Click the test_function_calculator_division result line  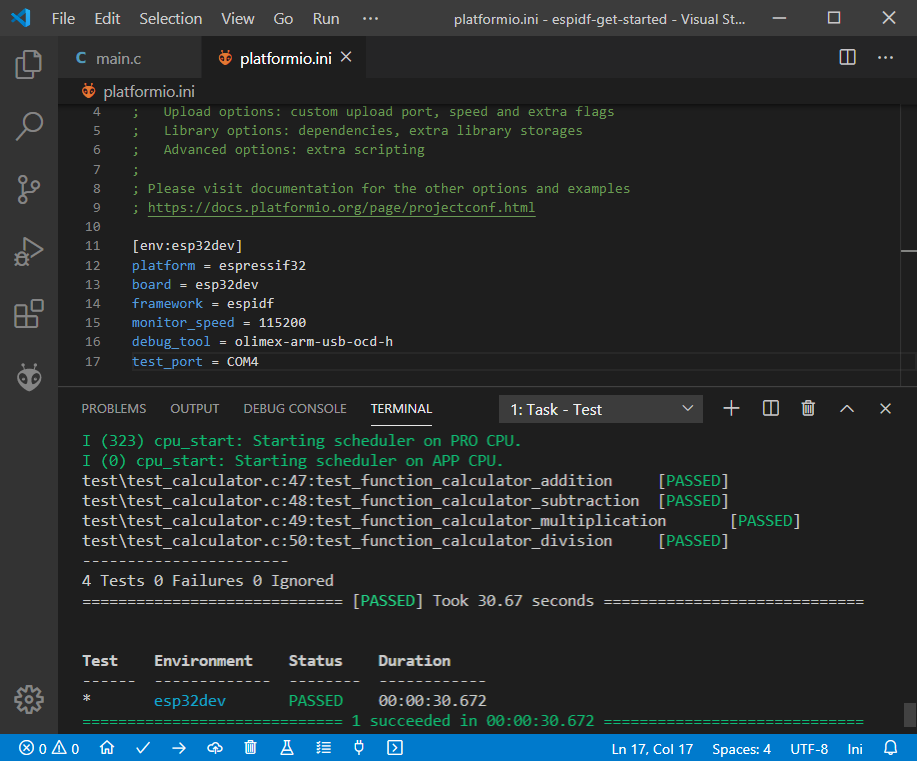pyautogui.click(x=405, y=541)
